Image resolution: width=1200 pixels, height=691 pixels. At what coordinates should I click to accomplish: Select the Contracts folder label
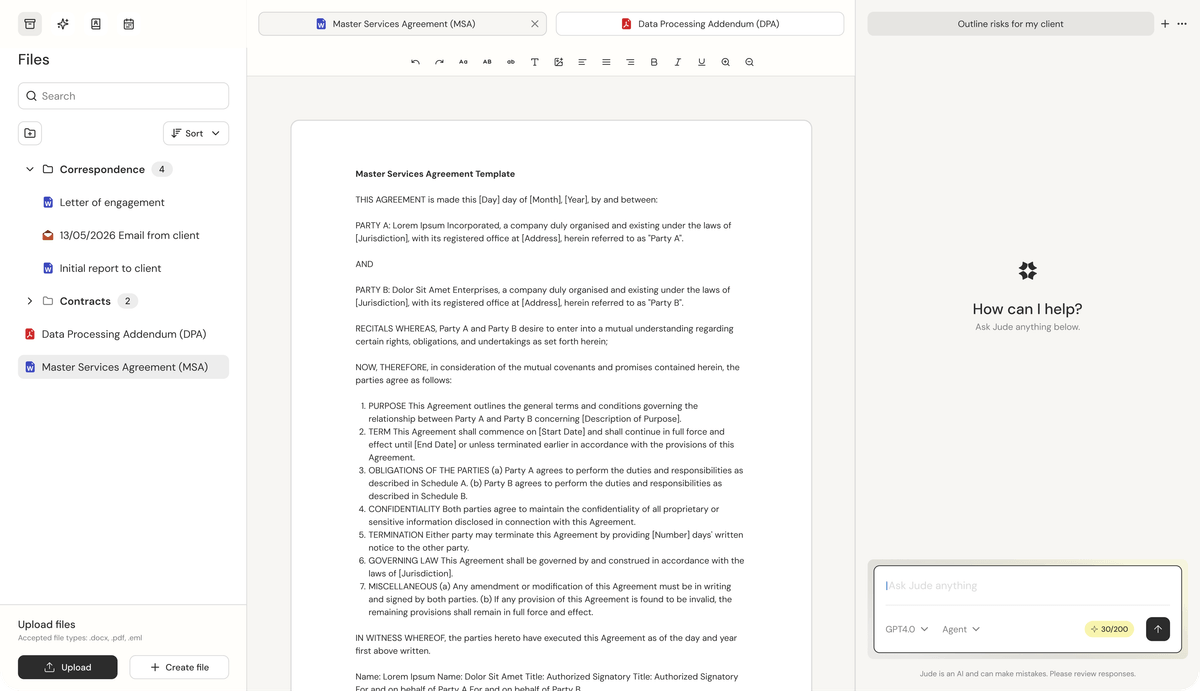tap(85, 301)
